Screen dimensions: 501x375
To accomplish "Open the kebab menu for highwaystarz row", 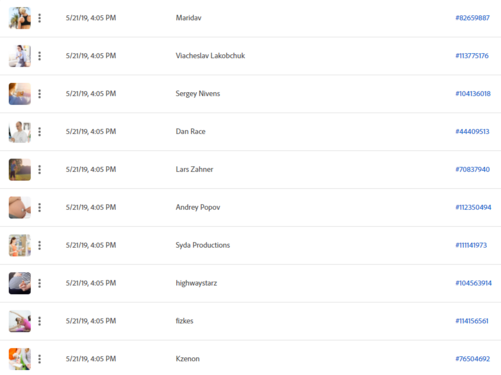I will coord(40,283).
